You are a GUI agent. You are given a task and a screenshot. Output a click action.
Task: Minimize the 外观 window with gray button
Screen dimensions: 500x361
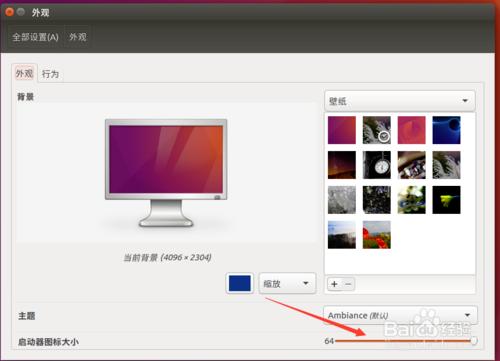point(21,12)
